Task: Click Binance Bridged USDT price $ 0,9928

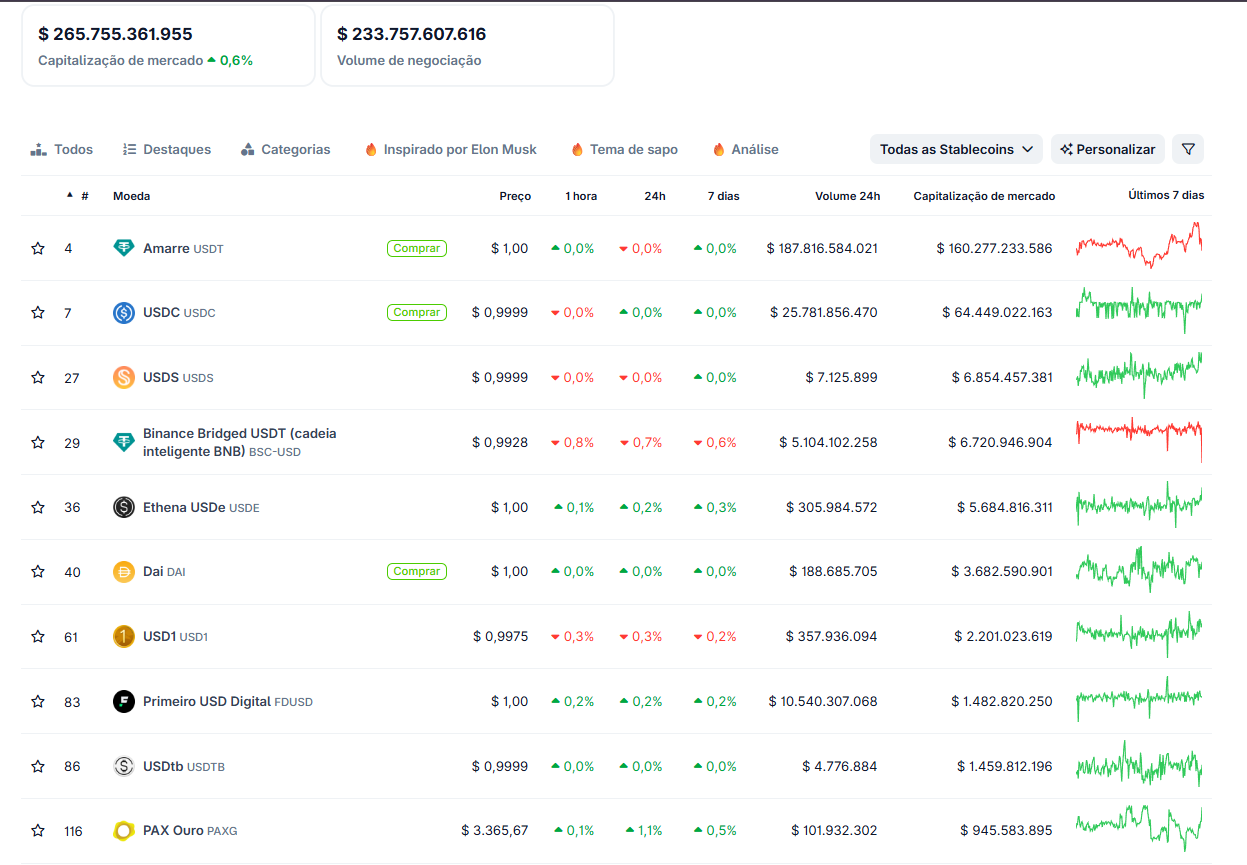Action: pos(500,442)
